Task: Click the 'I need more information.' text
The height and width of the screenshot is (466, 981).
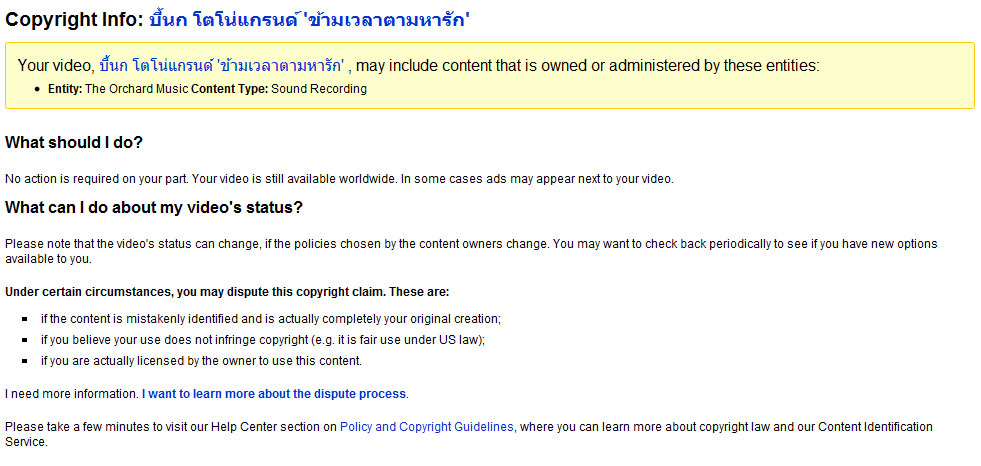Action: point(72,394)
